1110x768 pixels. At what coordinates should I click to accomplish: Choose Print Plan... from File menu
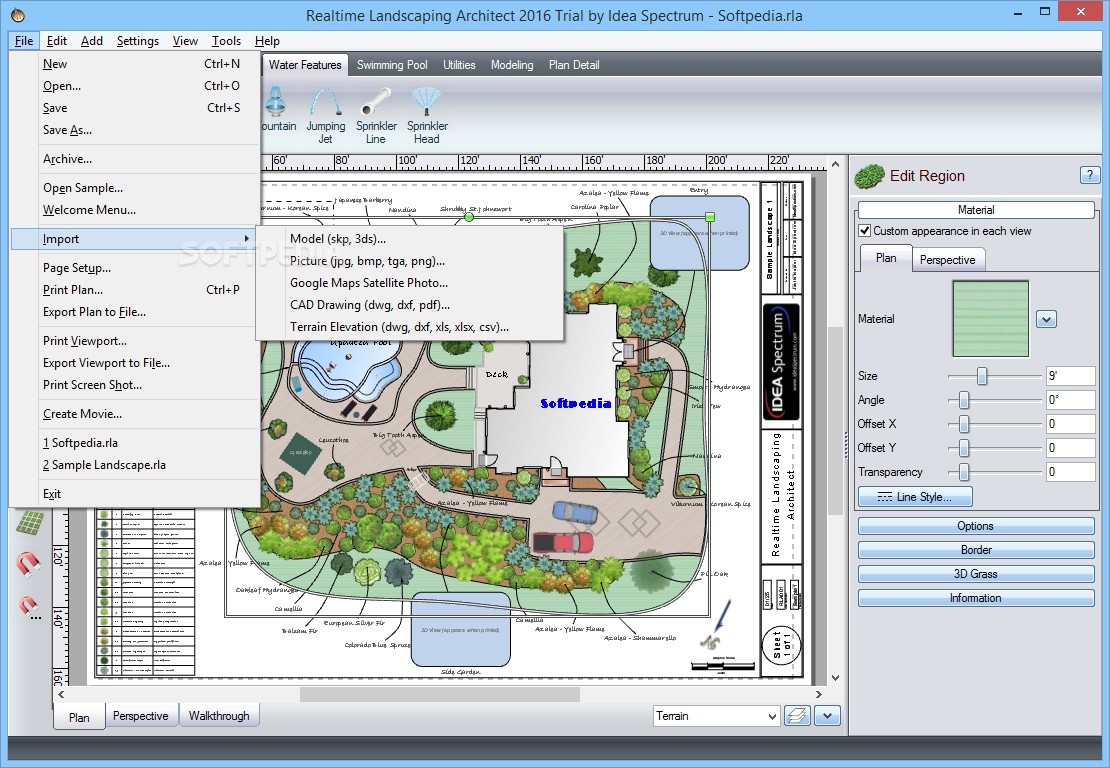(x=135, y=290)
